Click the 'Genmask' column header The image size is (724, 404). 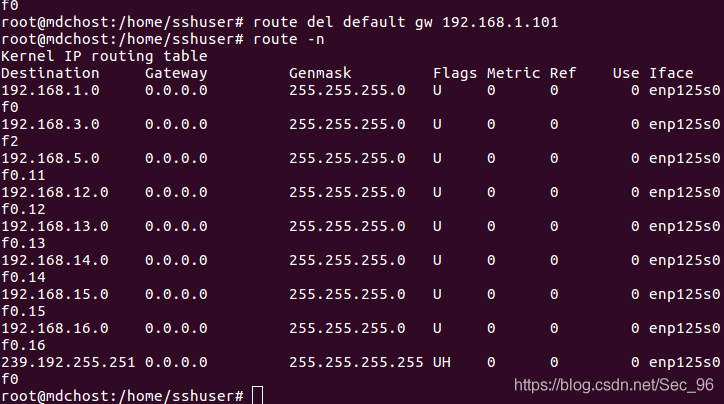pos(320,73)
